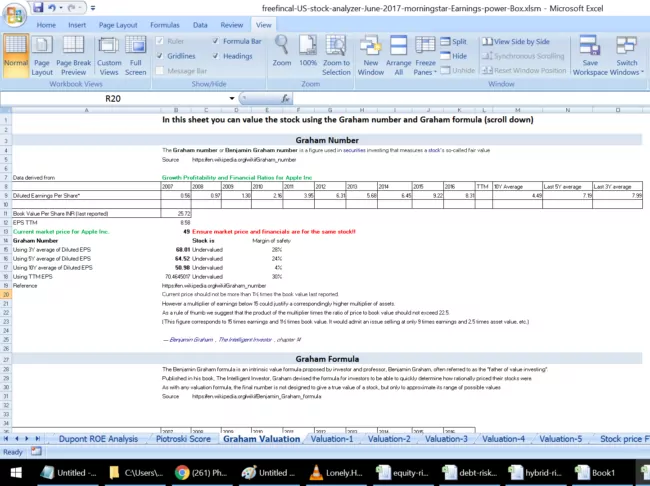Click the Custom Views icon
650x486 pixels.
[109, 54]
